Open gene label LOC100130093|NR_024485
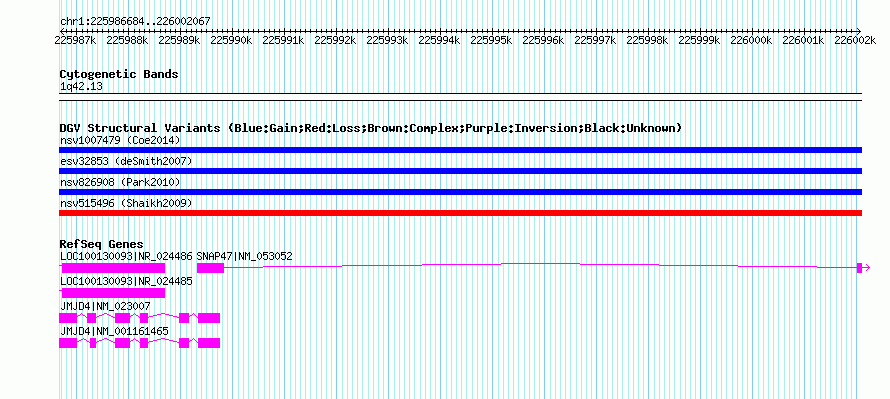The image size is (890, 399). 126,281
